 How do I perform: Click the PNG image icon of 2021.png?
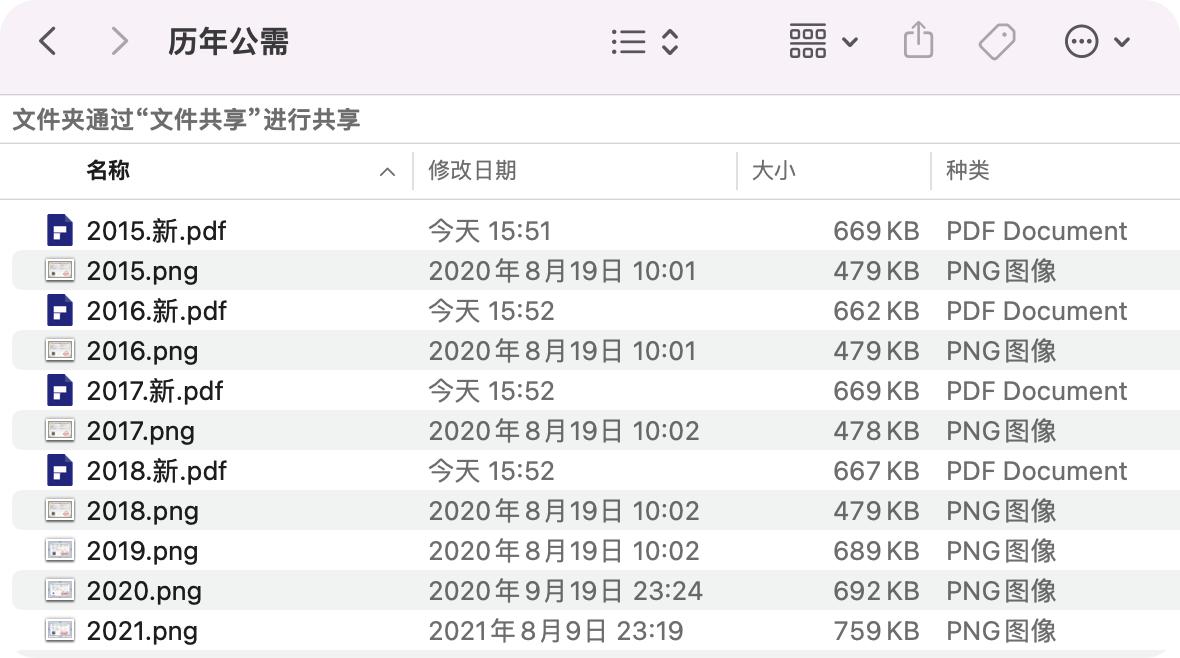(60, 630)
